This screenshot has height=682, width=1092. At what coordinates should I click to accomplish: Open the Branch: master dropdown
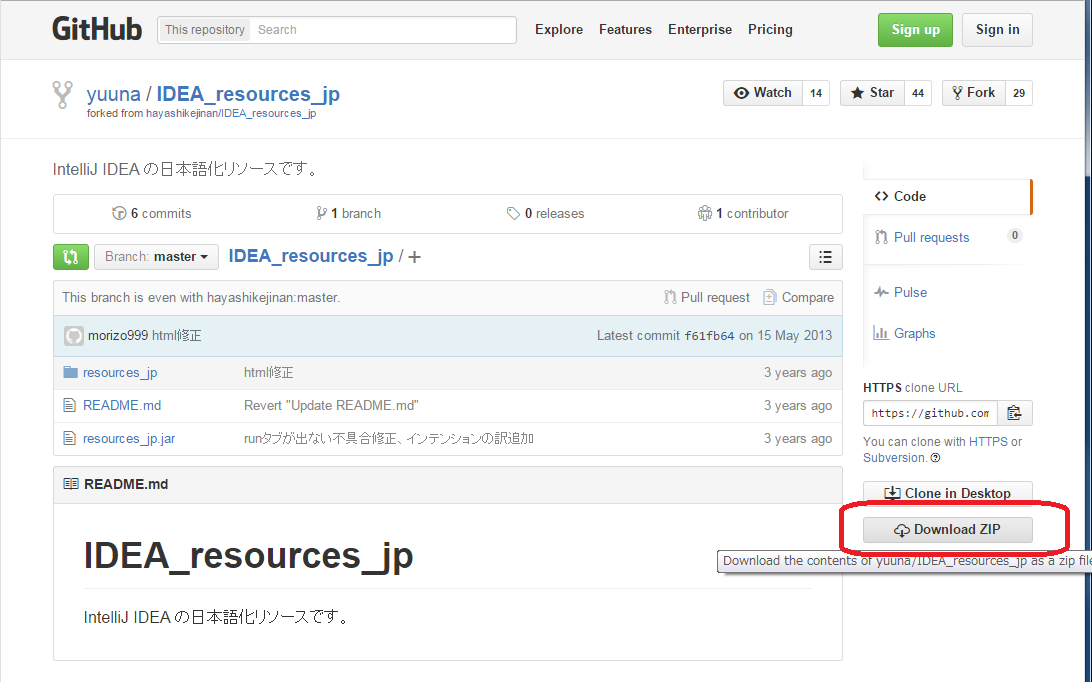pos(156,256)
